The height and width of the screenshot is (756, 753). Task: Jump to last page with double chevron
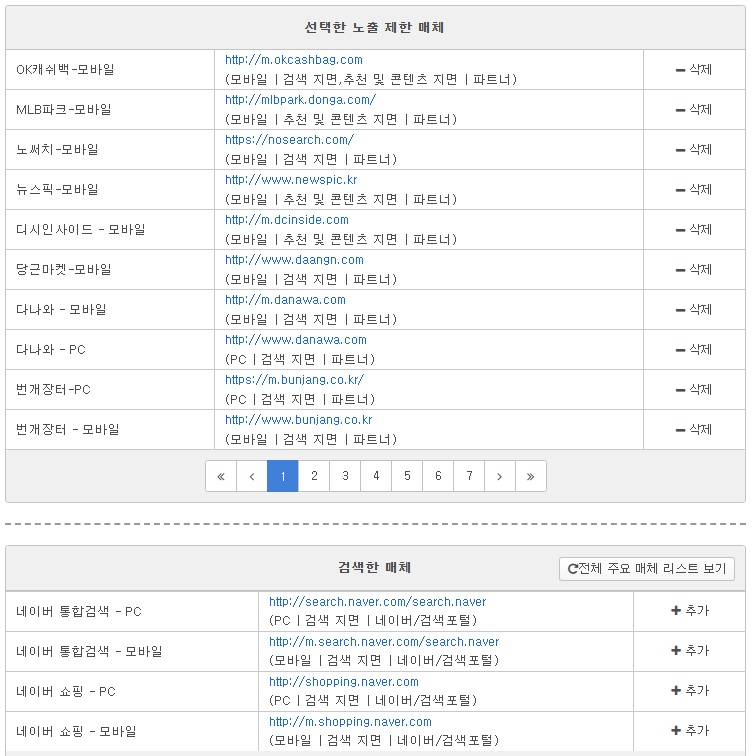(530, 476)
